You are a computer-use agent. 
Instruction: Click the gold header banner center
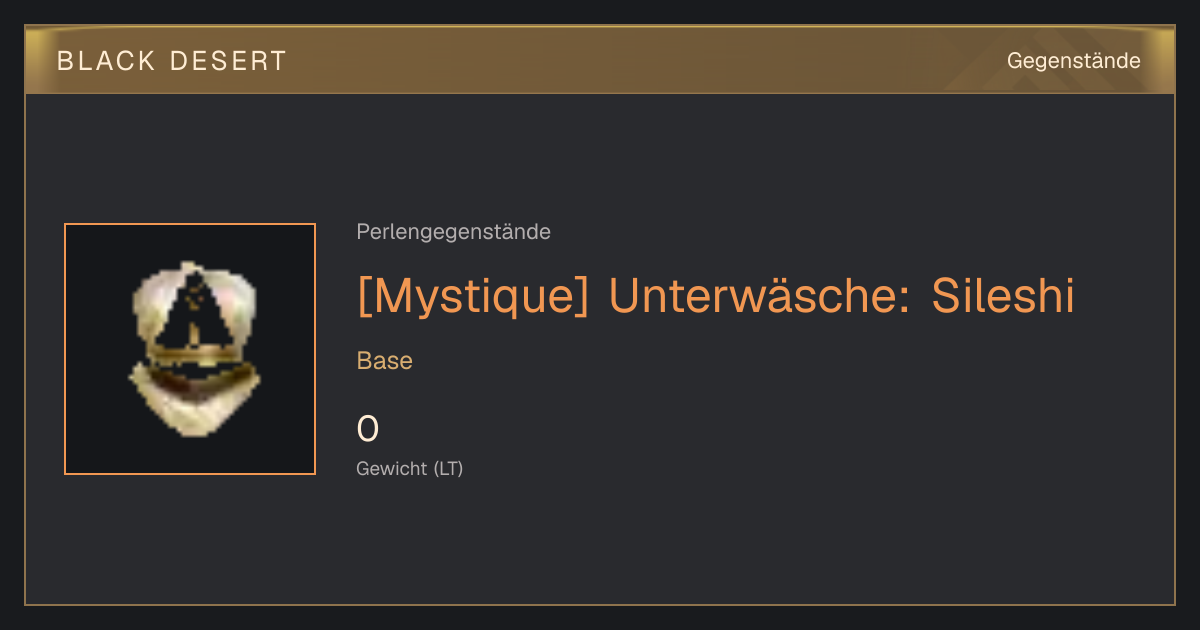pyautogui.click(x=600, y=60)
